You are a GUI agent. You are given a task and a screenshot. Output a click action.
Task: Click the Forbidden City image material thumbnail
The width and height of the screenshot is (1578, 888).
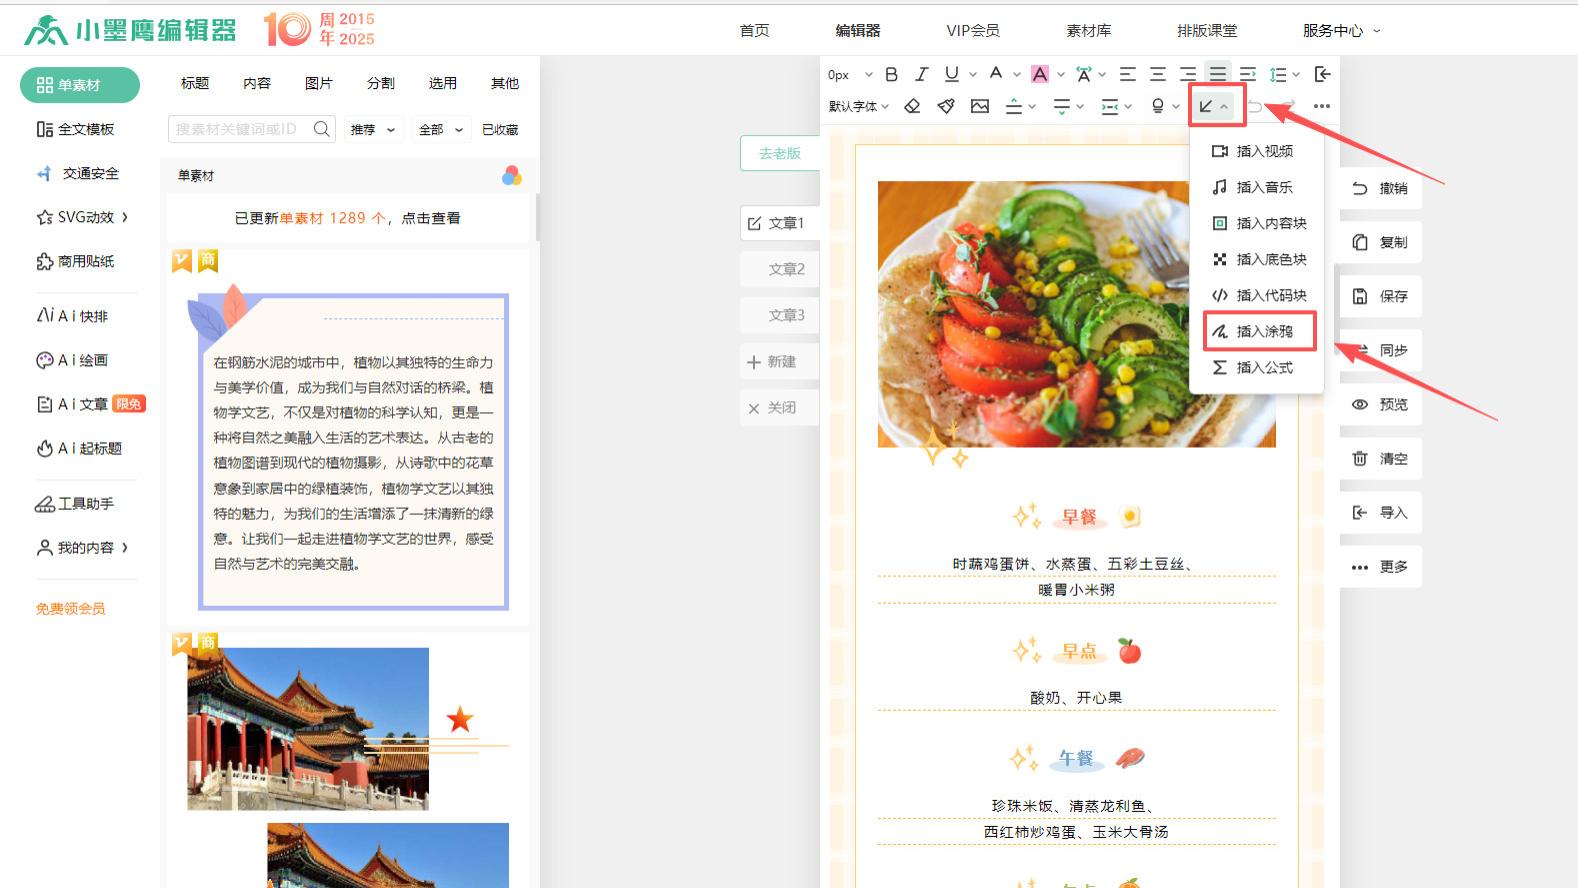tap(308, 728)
